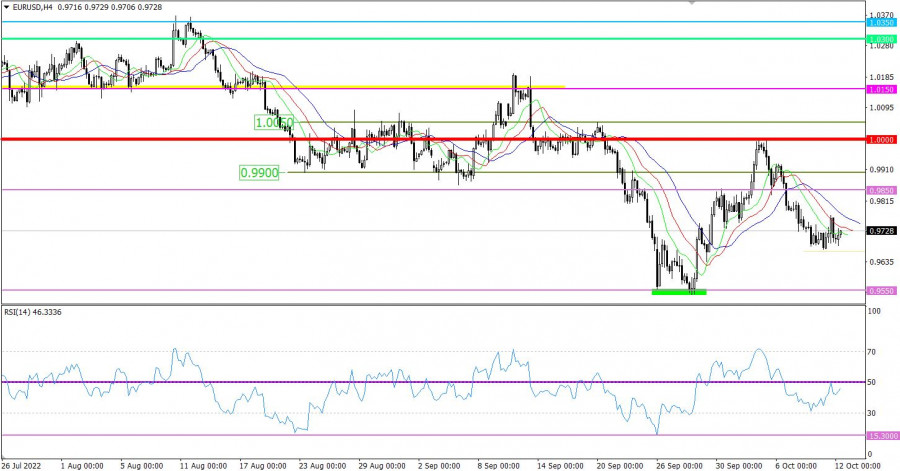
Task: Click the purple 0.9850 price tag
Action: point(881,189)
